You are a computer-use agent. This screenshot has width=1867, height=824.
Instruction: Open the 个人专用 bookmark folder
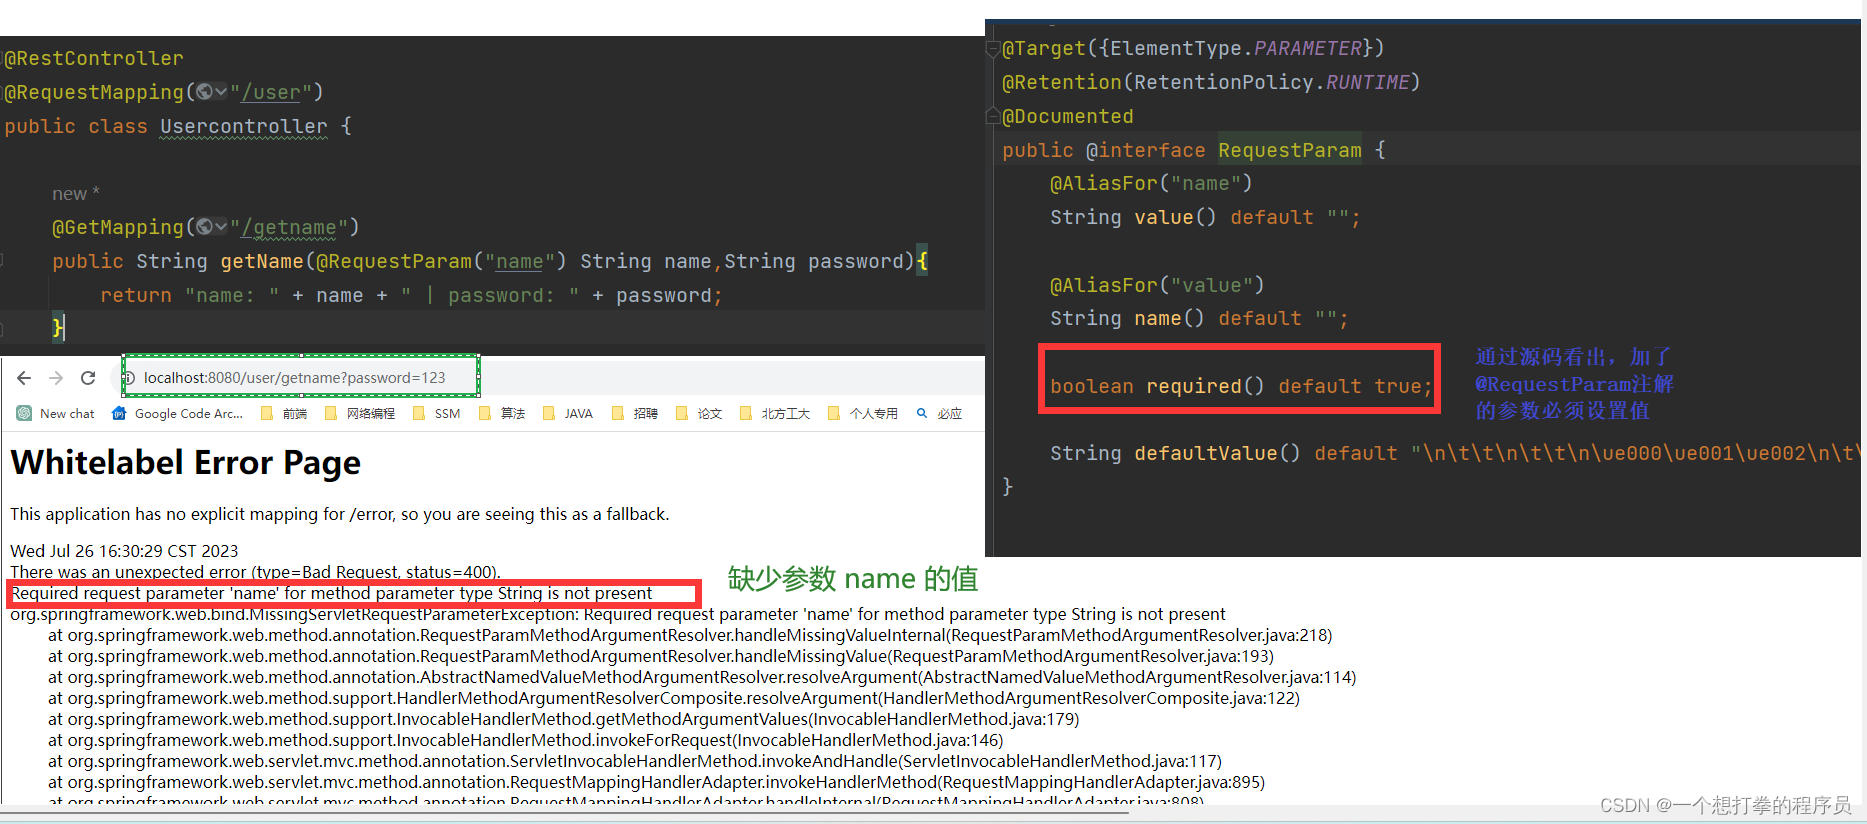[x=863, y=413]
